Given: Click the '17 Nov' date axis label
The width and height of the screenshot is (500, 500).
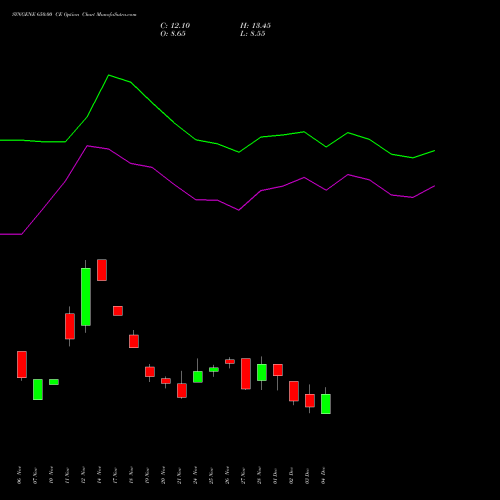Looking at the screenshot, I should tap(115, 475).
